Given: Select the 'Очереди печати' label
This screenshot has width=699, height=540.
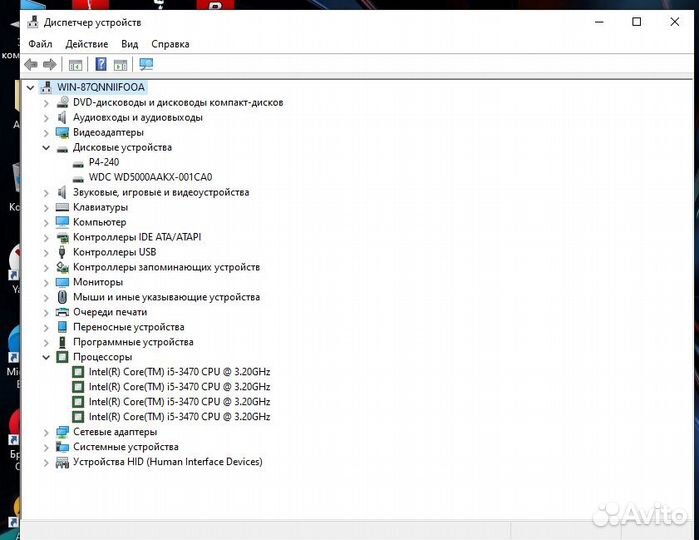Looking at the screenshot, I should coord(110,312).
